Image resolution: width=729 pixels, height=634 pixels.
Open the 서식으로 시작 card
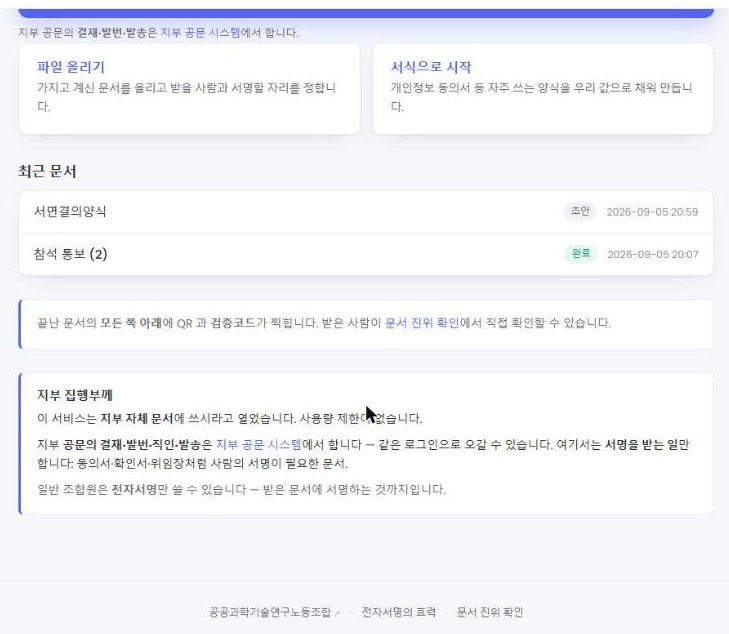tap(543, 89)
